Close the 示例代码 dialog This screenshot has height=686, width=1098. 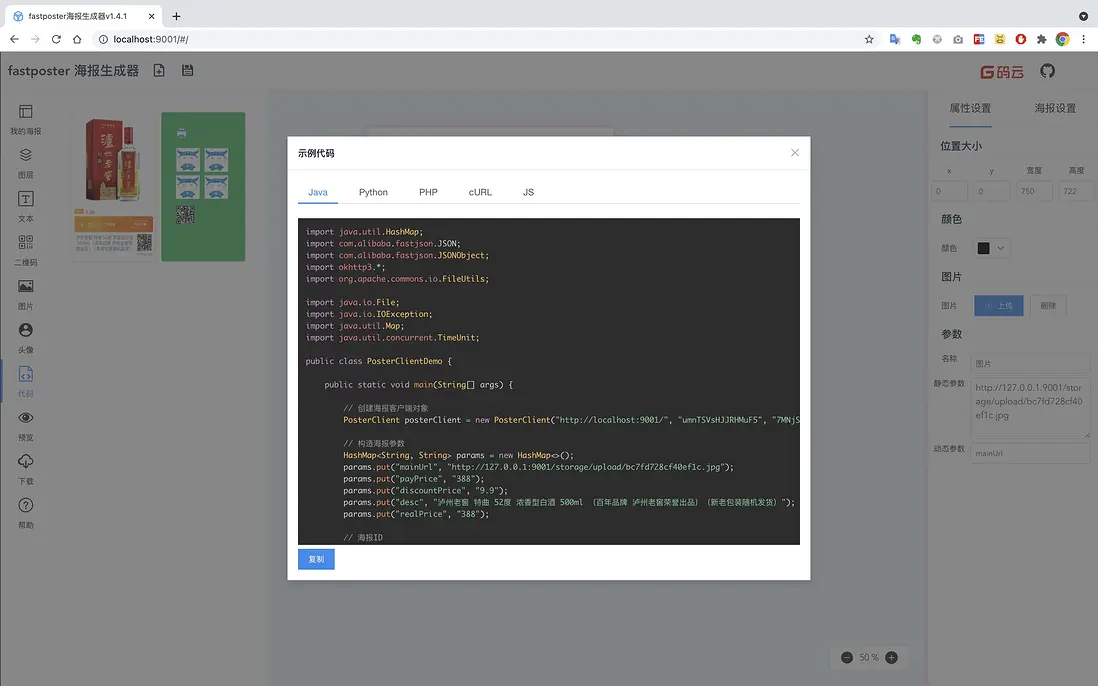[x=795, y=153]
